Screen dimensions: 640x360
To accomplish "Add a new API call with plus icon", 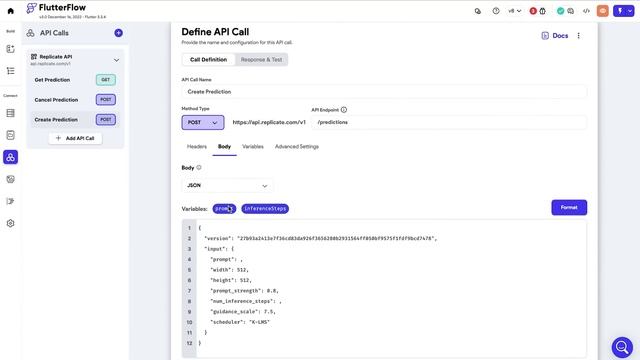I will coord(118,33).
